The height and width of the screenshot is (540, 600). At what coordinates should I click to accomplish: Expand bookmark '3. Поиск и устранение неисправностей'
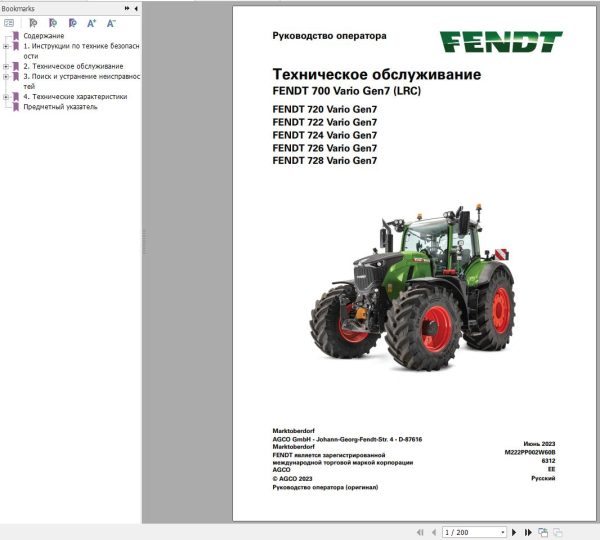[x=6, y=77]
